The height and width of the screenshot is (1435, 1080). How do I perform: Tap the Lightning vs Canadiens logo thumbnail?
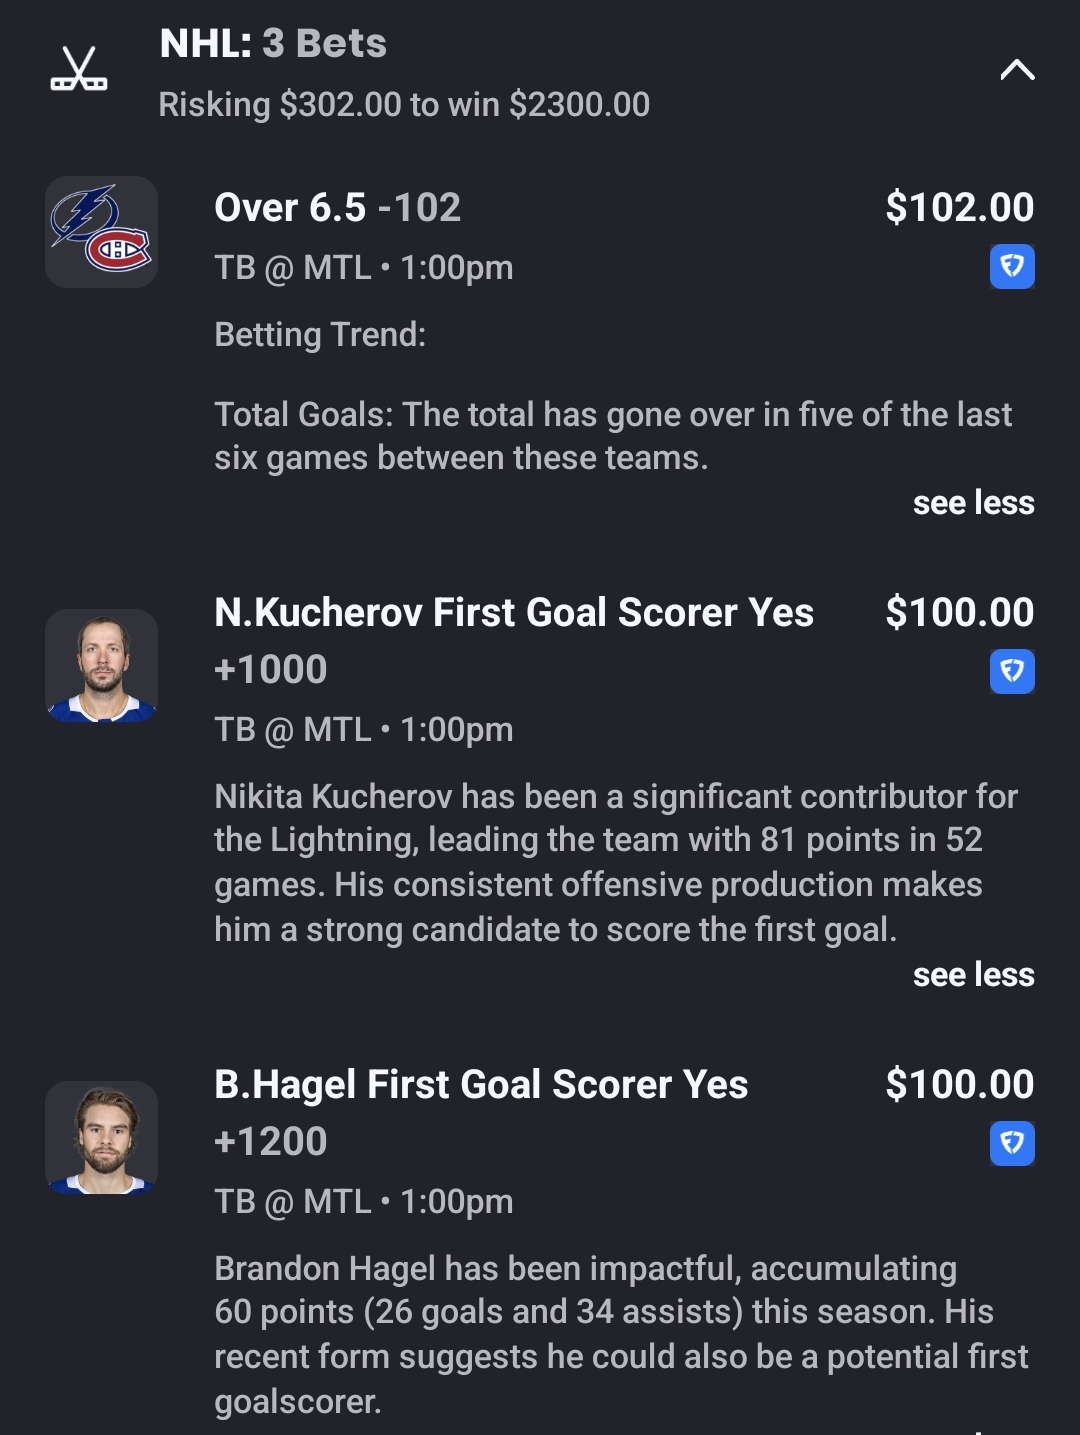click(x=101, y=232)
